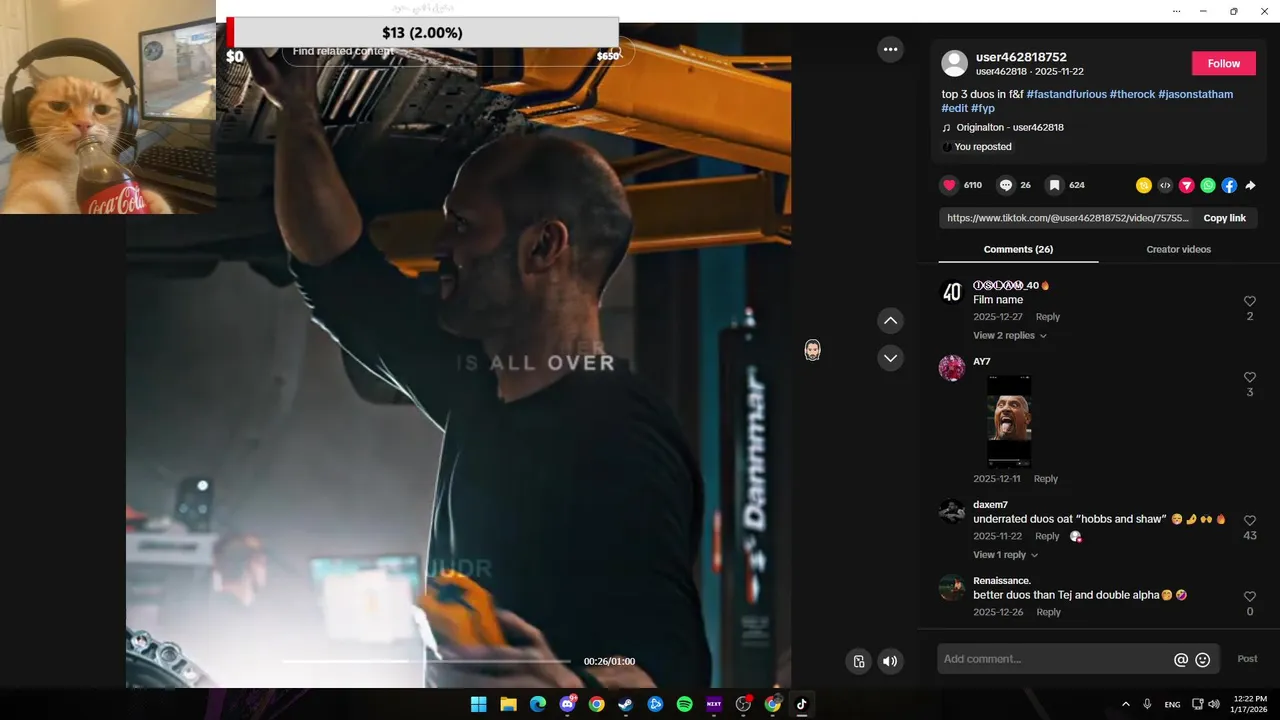Open Spotify from the taskbar
1280x720 pixels.
point(684,704)
